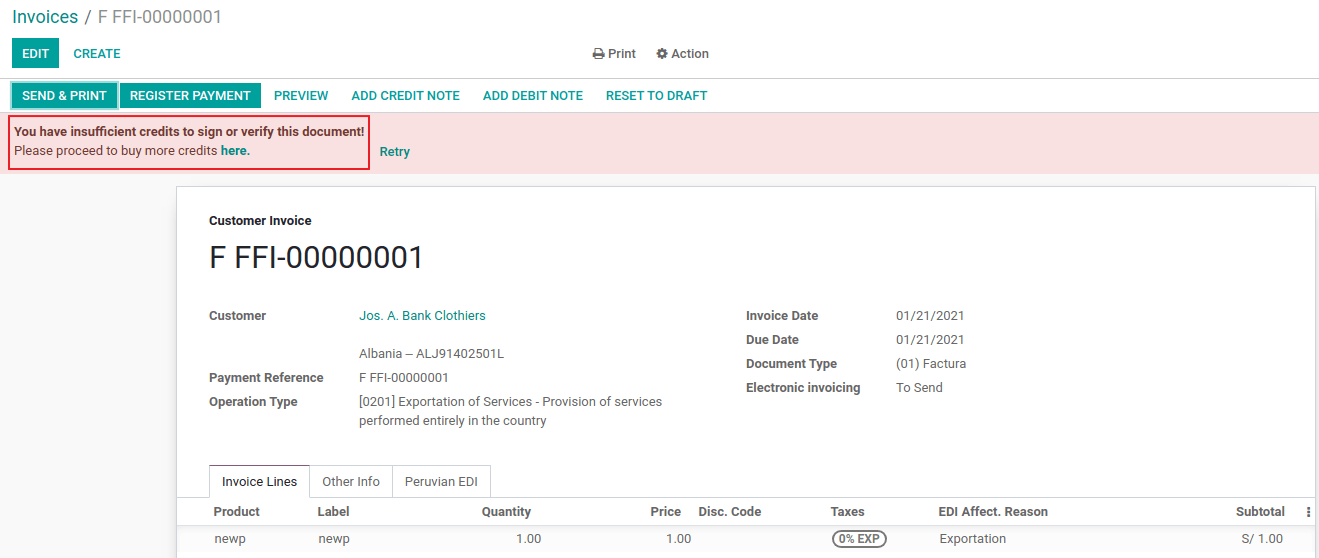This screenshot has width=1319, height=558.
Task: Open the Print dropdown with printer icon
Action: [x=614, y=54]
